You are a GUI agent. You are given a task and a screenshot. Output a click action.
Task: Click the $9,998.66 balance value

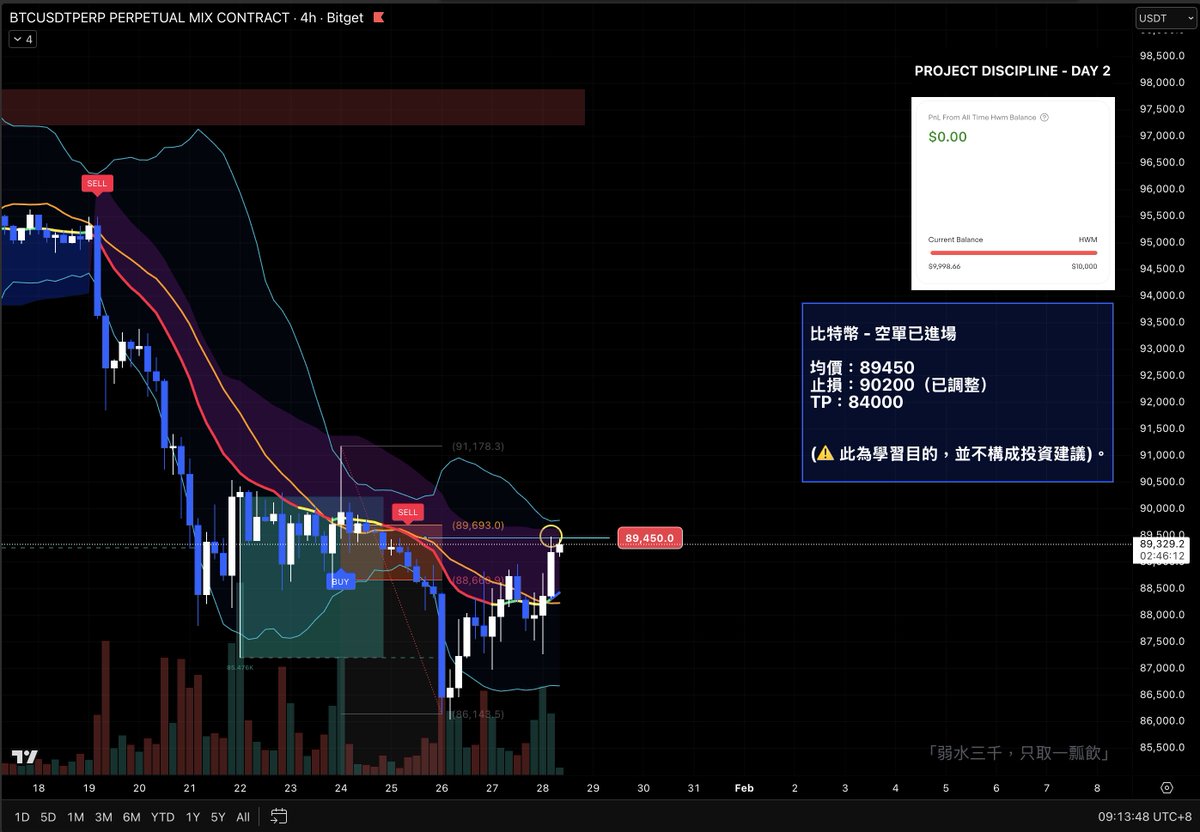click(944, 266)
